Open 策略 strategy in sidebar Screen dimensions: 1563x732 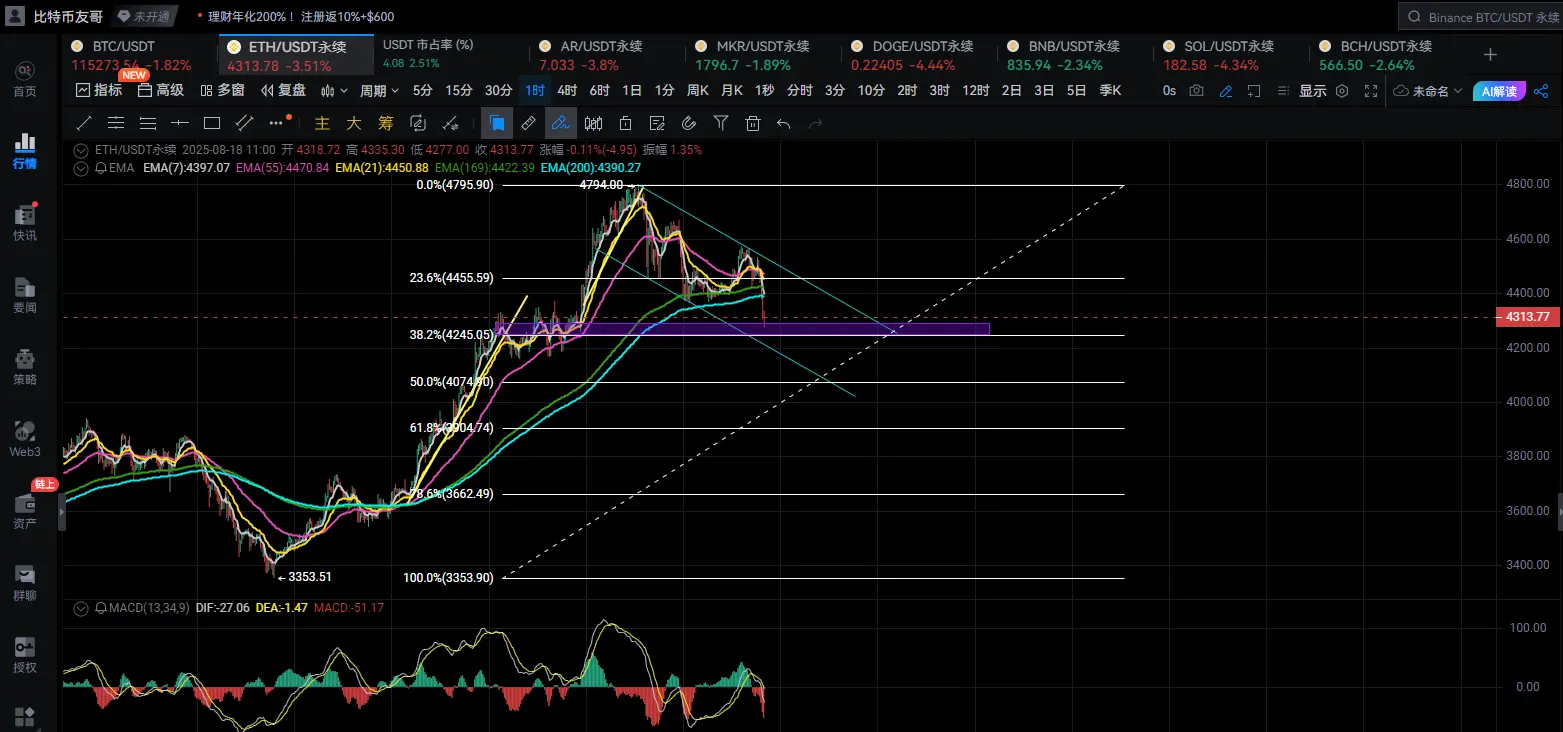coord(24,367)
